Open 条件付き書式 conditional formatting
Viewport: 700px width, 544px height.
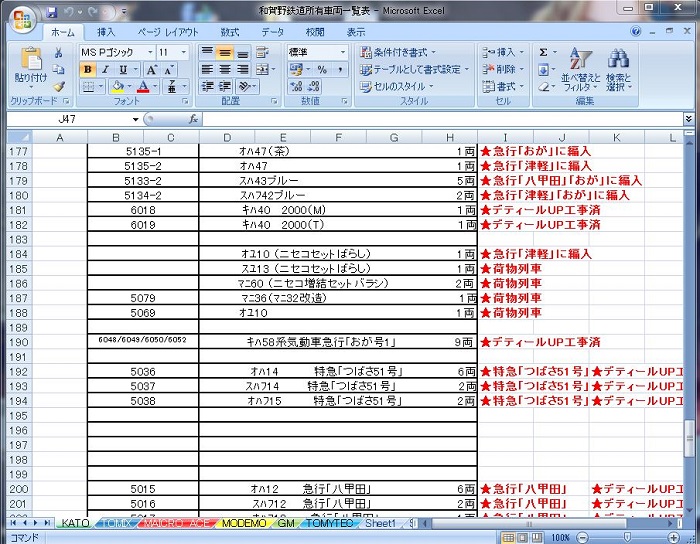[398, 52]
